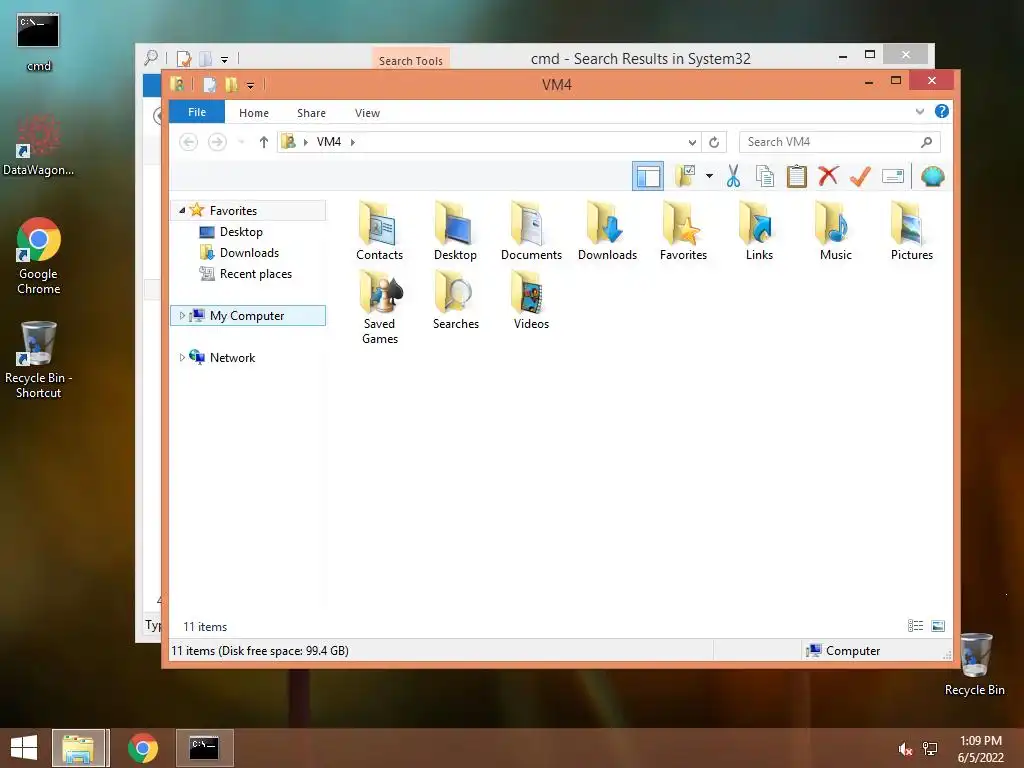The width and height of the screenshot is (1024, 768).
Task: Click the Classic Shell settings icon
Action: (933, 176)
